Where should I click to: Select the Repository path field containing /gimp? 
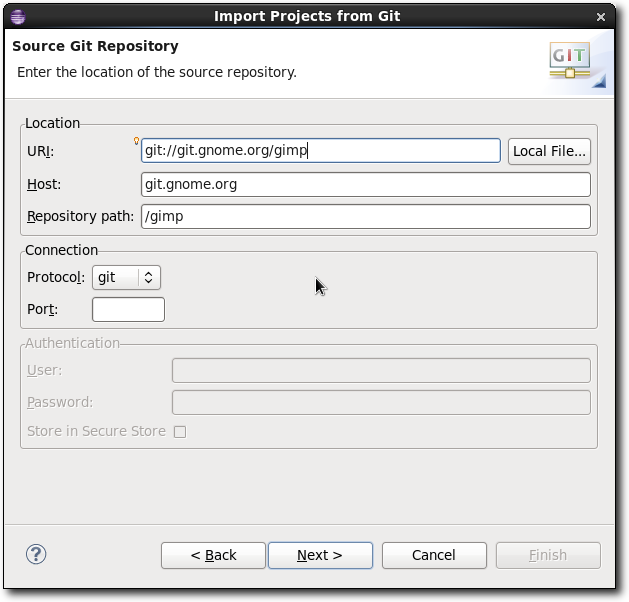[x=365, y=216]
